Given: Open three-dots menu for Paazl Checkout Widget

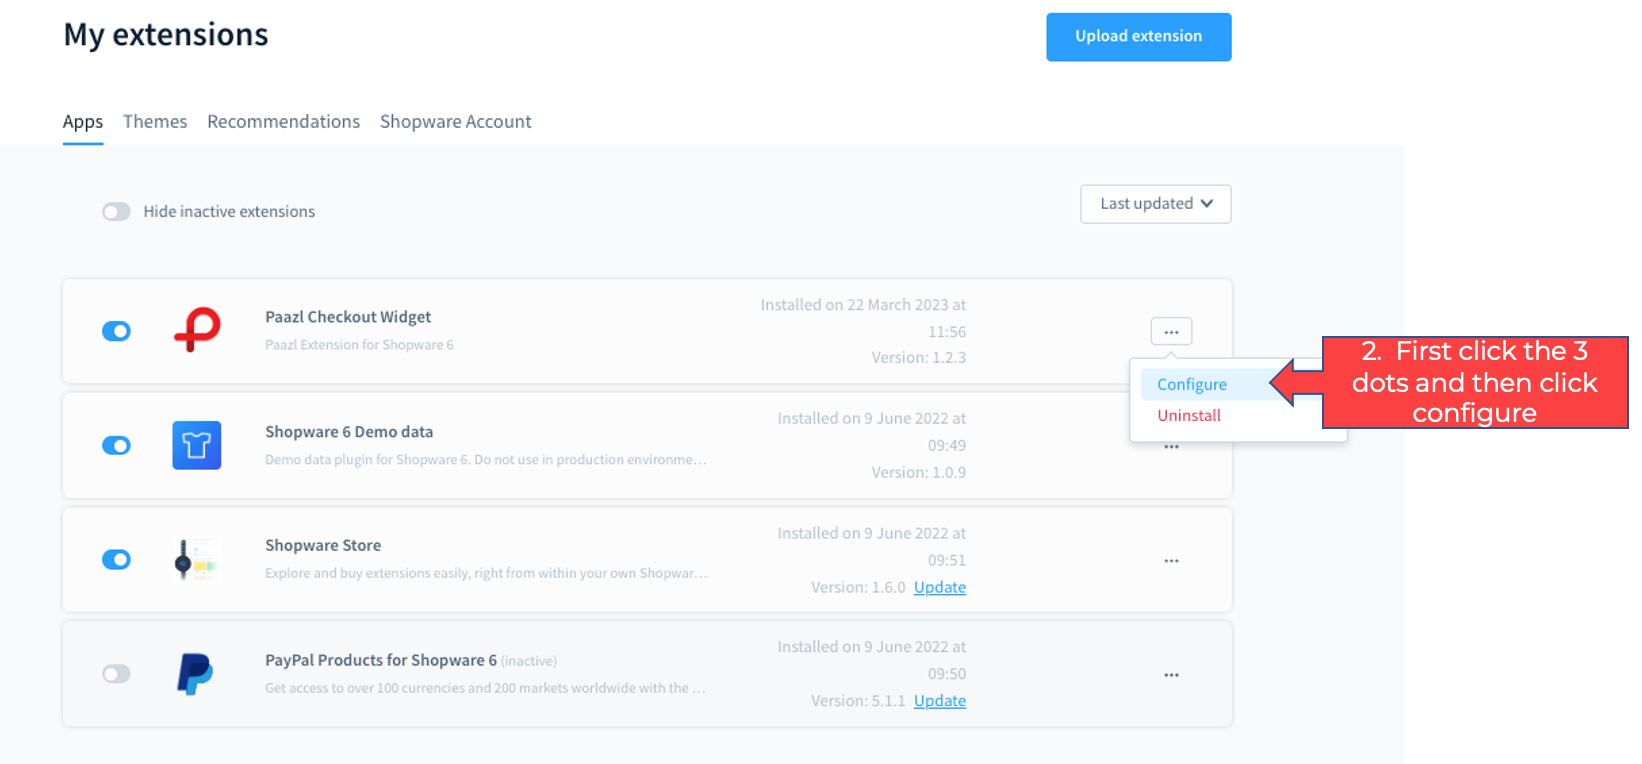Looking at the screenshot, I should [x=1171, y=331].
